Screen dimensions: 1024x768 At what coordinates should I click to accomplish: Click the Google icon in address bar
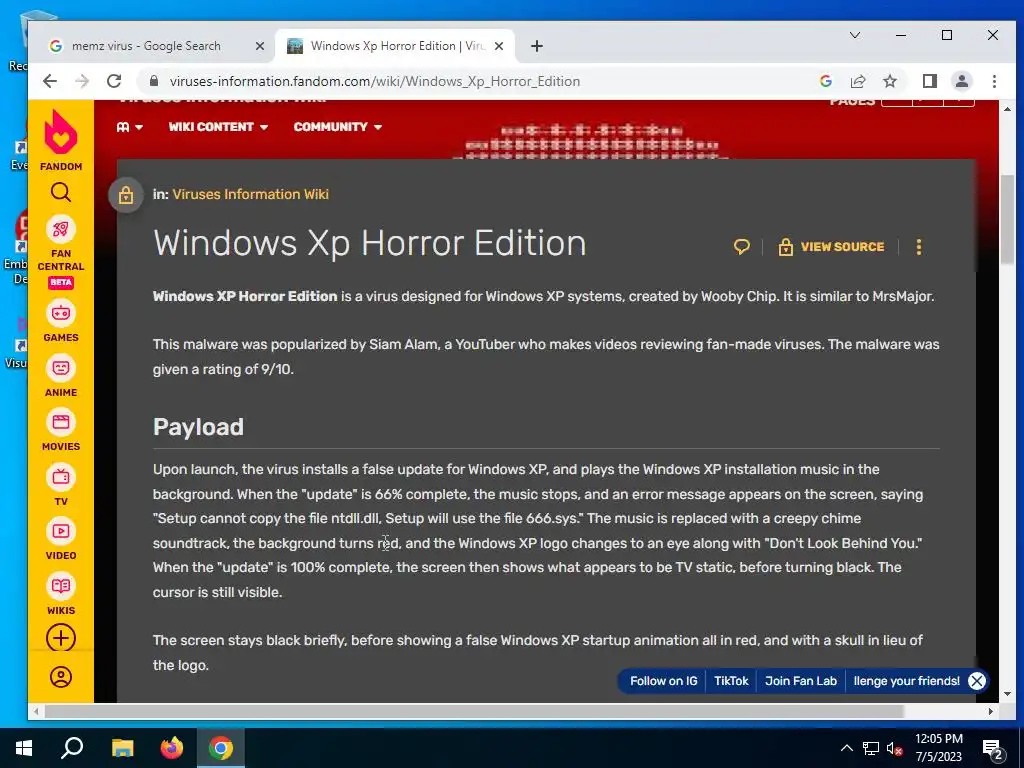pos(826,81)
